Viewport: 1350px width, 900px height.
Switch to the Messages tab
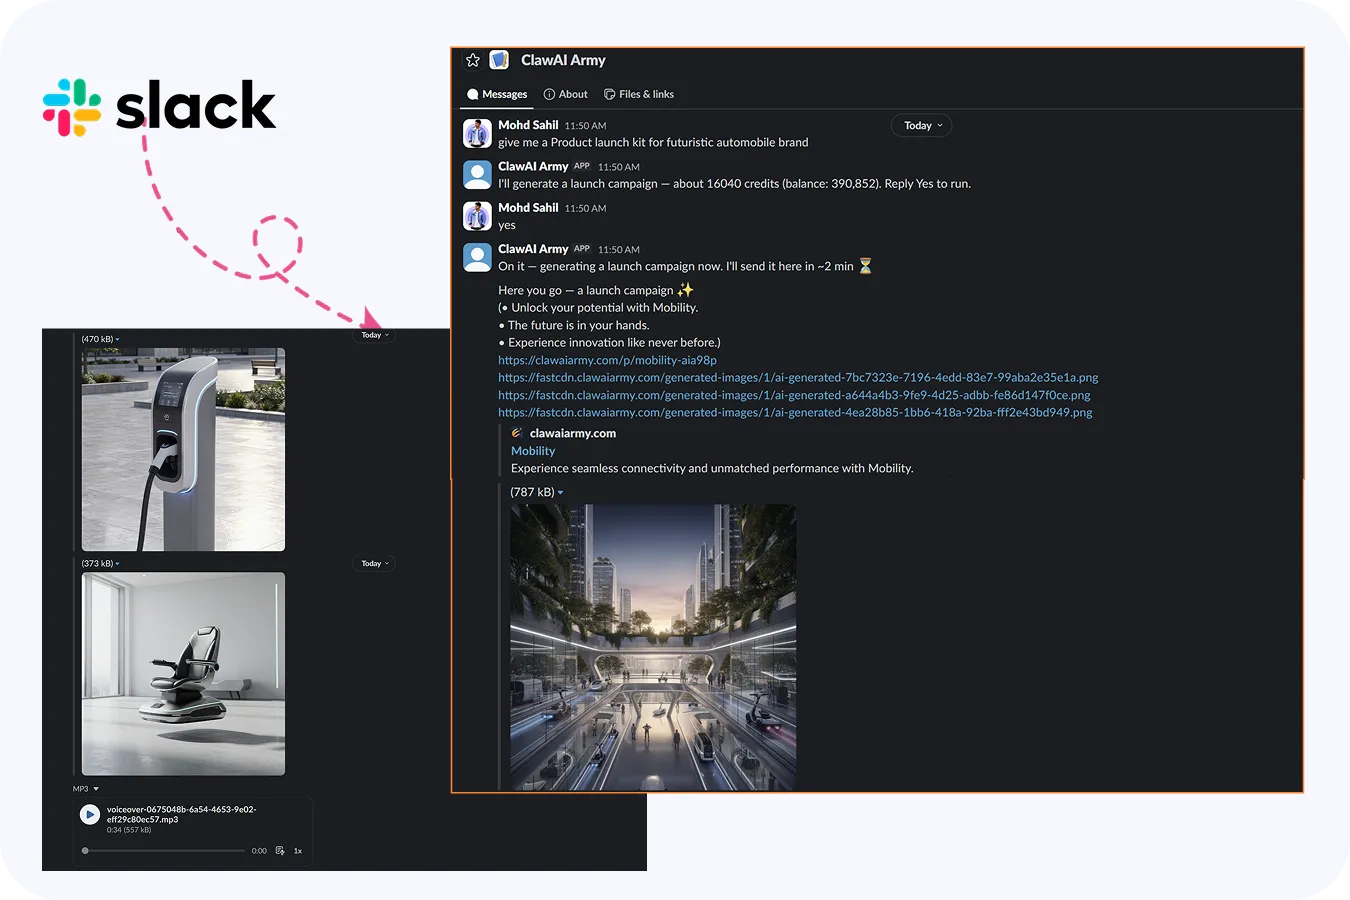point(497,94)
